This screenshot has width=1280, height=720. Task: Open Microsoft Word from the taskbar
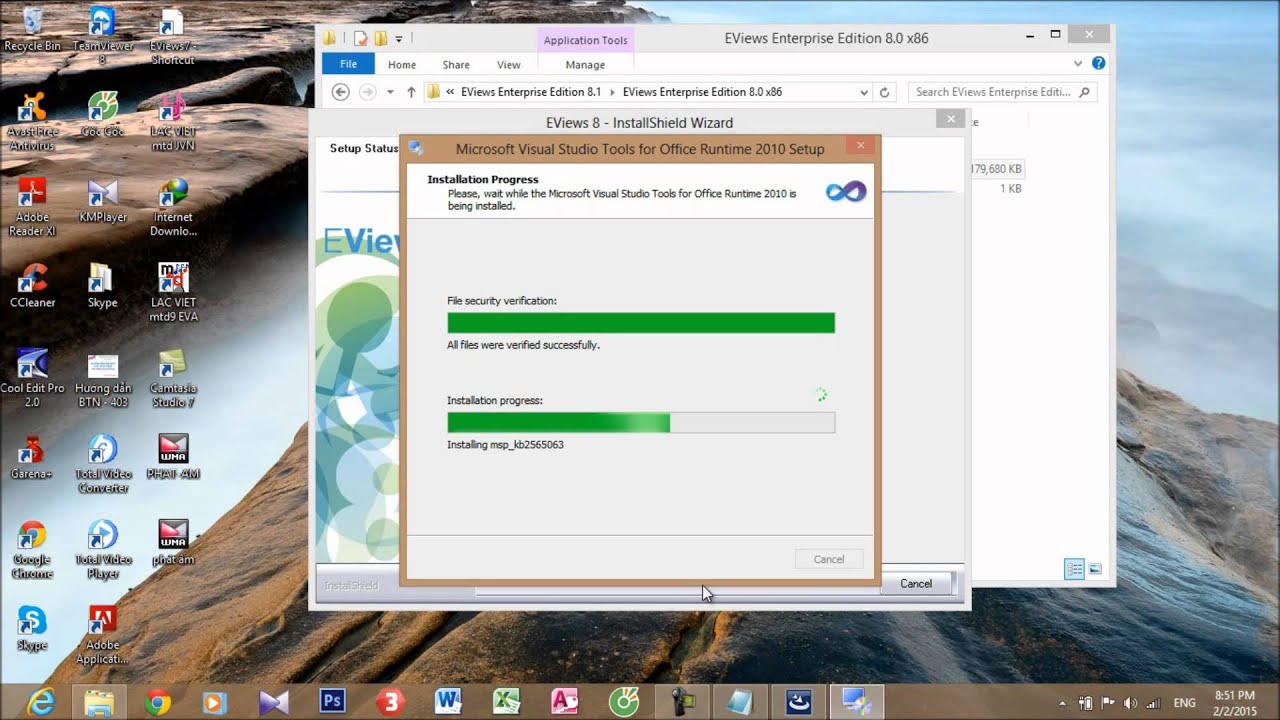447,702
